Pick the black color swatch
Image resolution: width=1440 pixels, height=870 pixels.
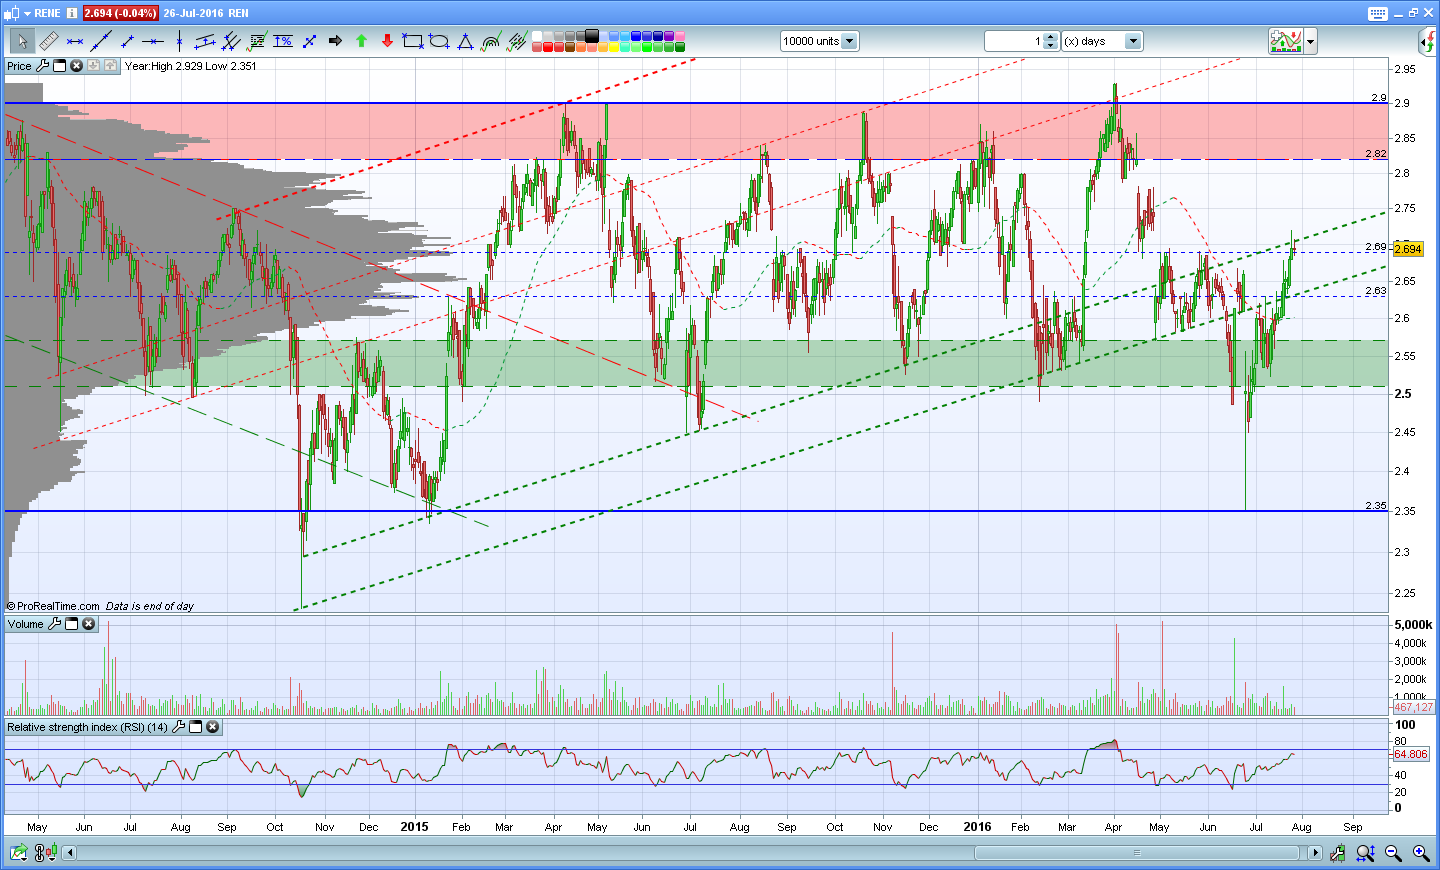[592, 36]
